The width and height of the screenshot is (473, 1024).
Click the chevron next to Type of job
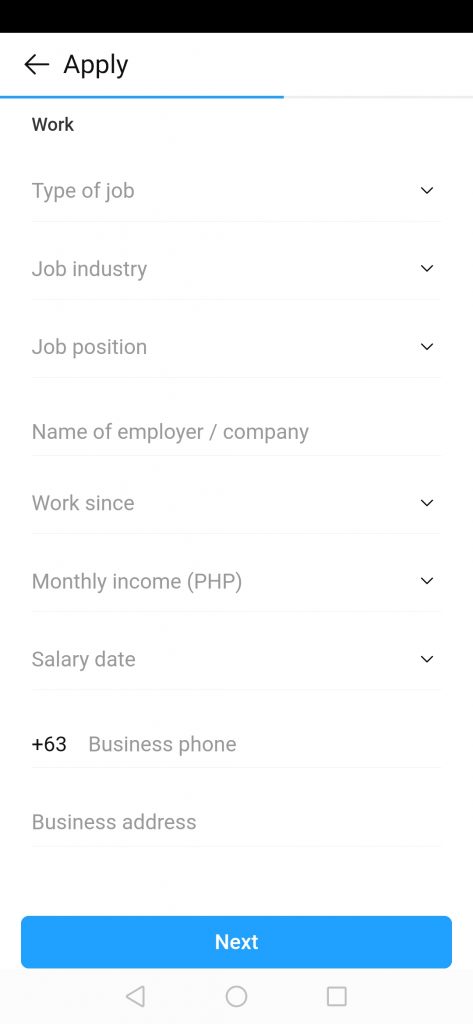427,191
